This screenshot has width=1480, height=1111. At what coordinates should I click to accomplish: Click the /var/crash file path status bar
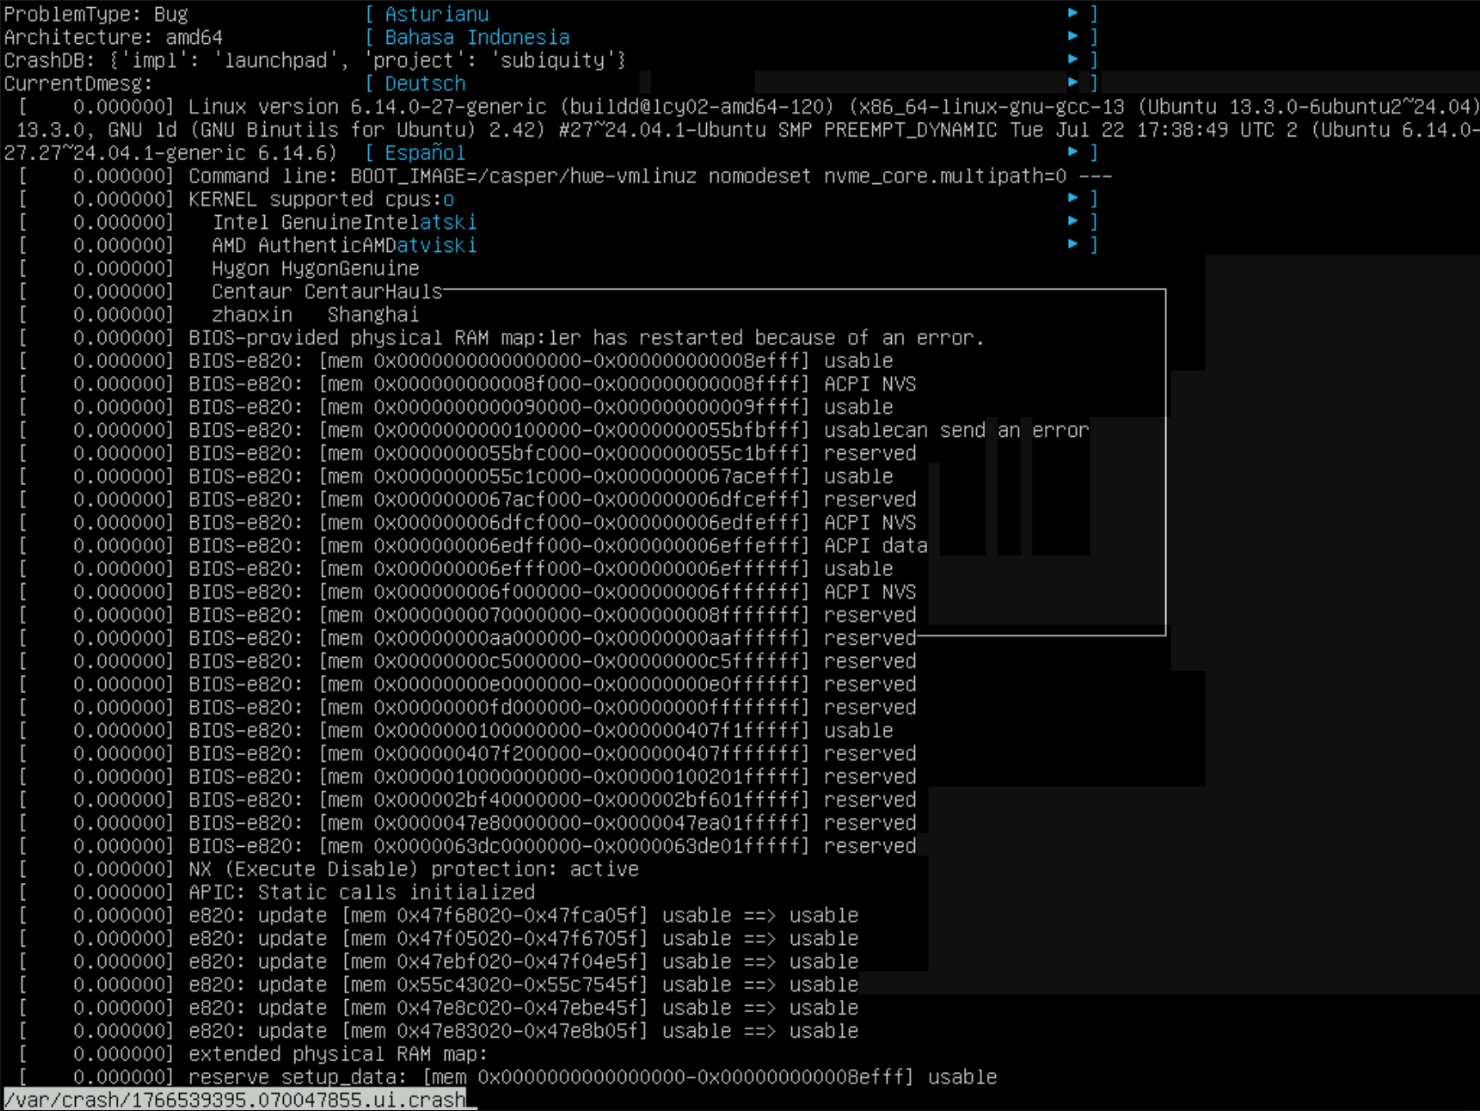click(x=235, y=1100)
